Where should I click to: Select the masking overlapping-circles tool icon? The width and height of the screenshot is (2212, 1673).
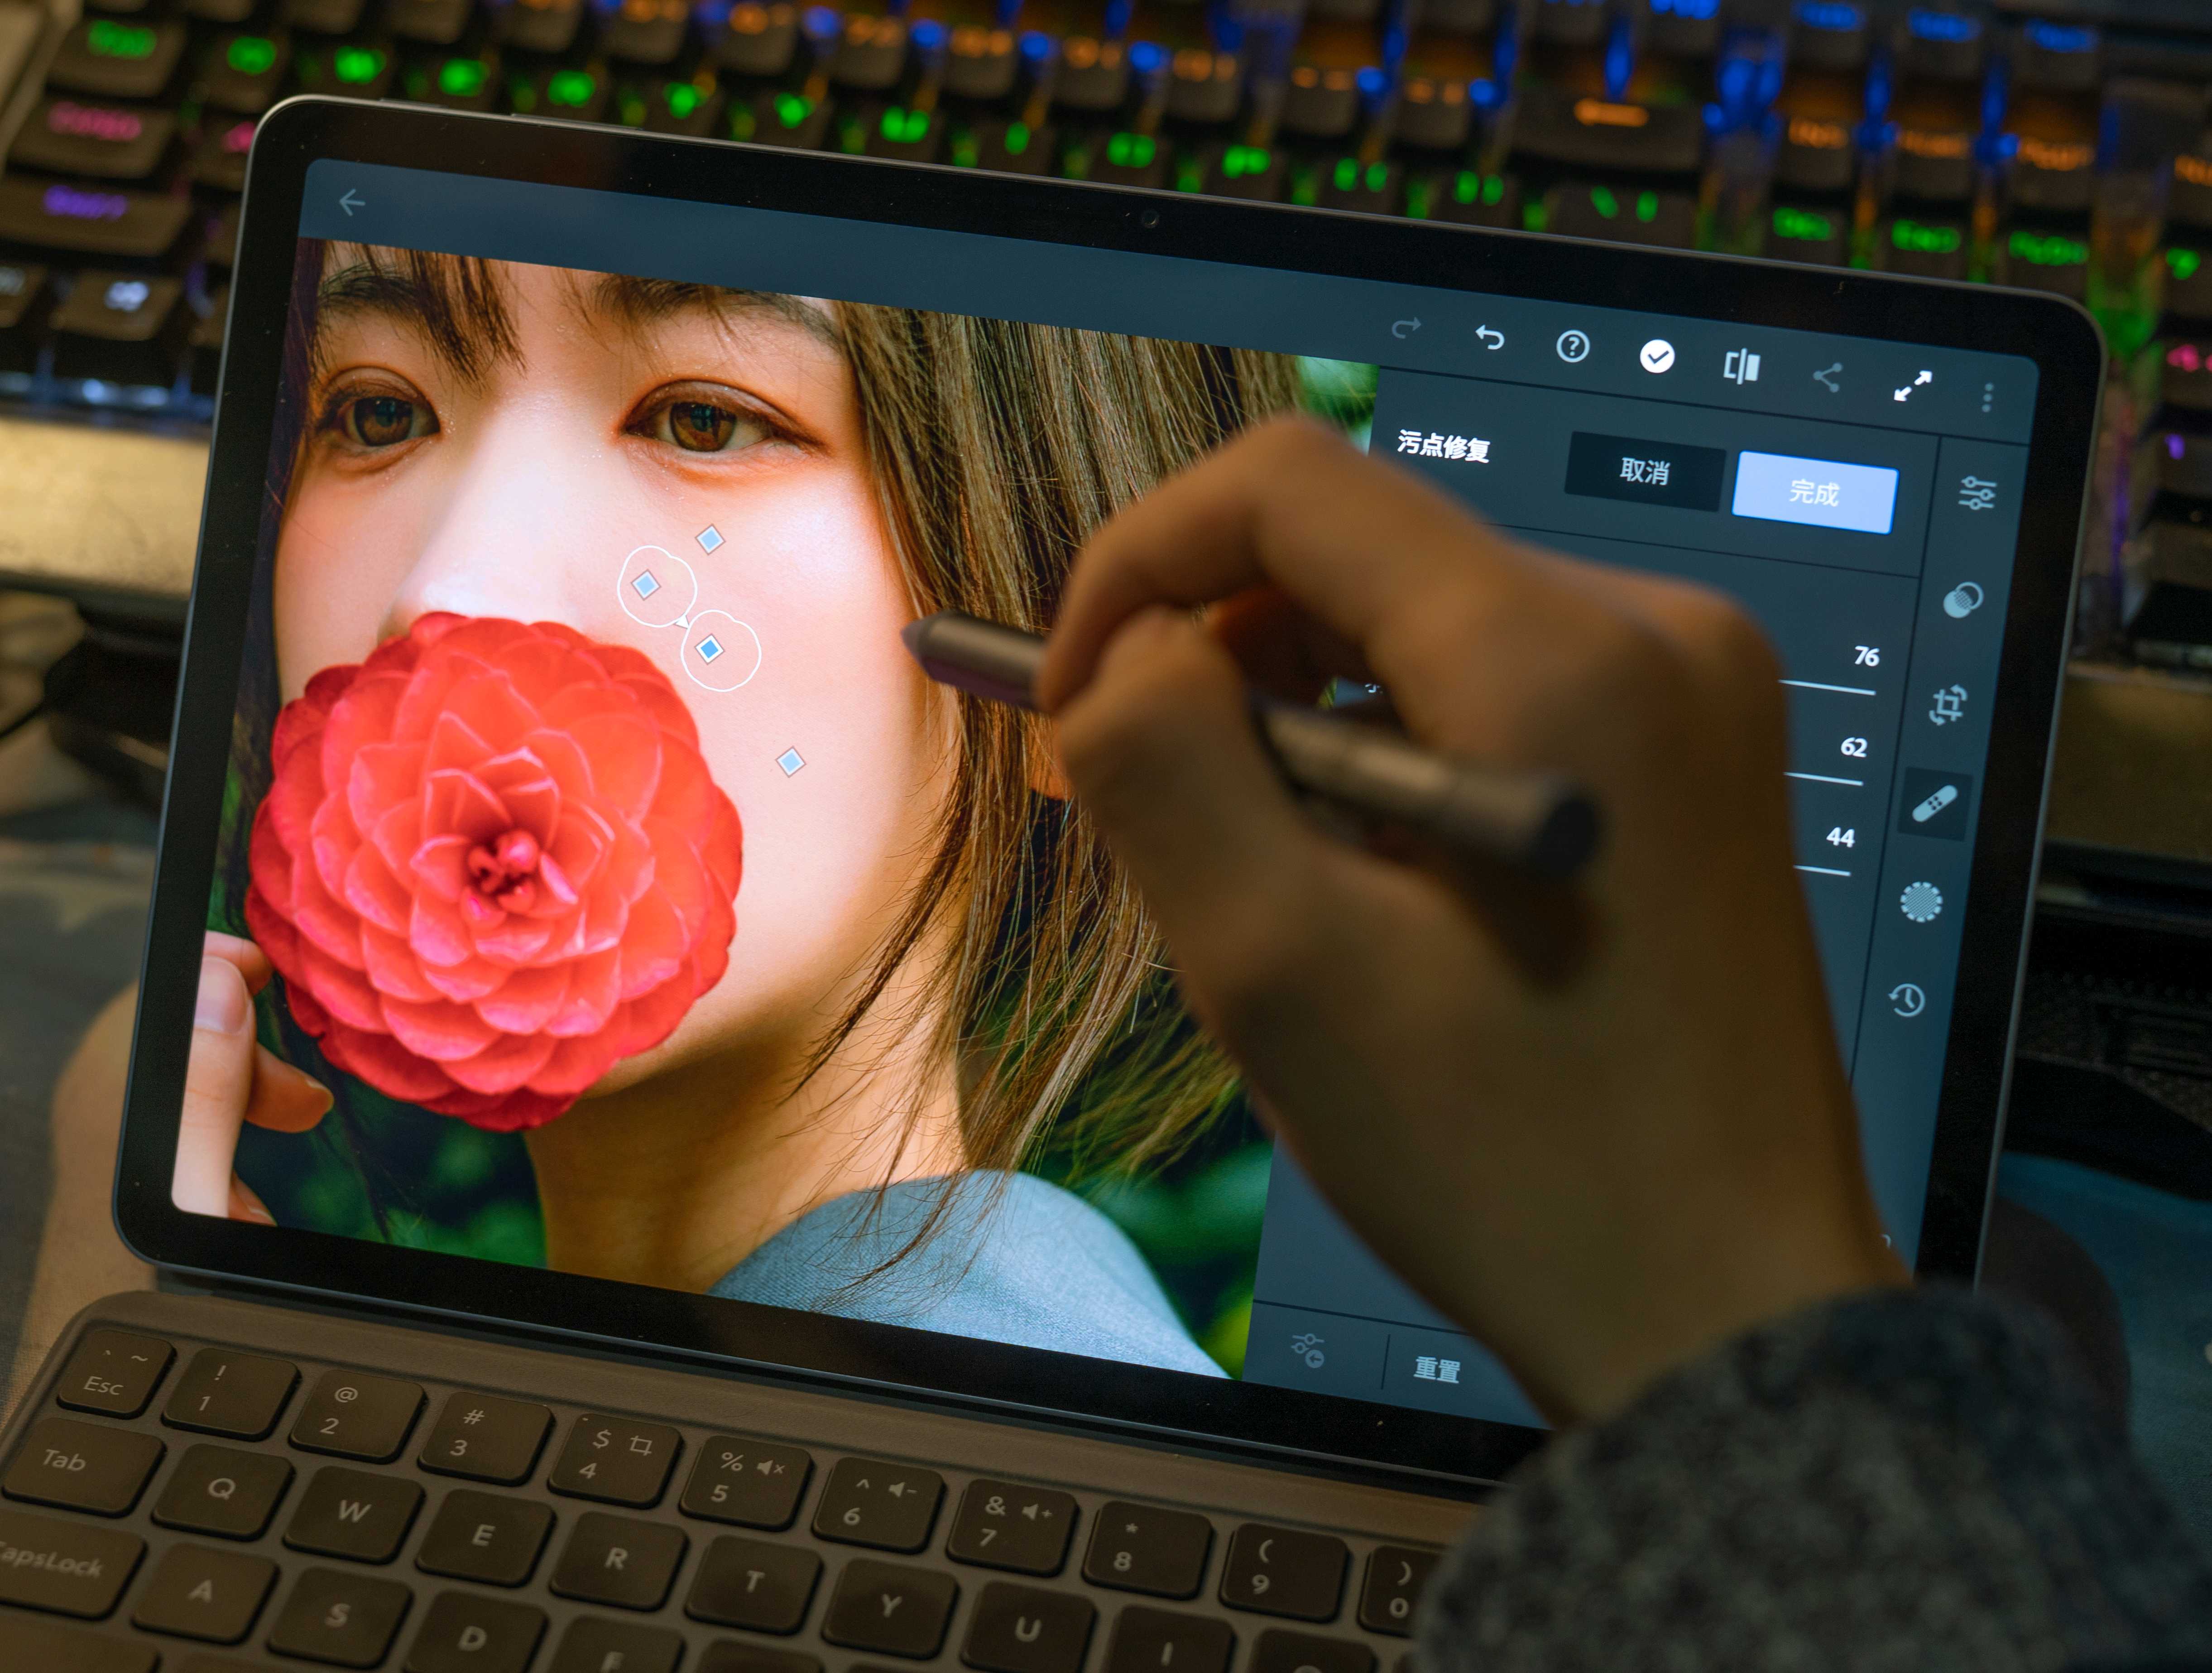pos(1962,600)
